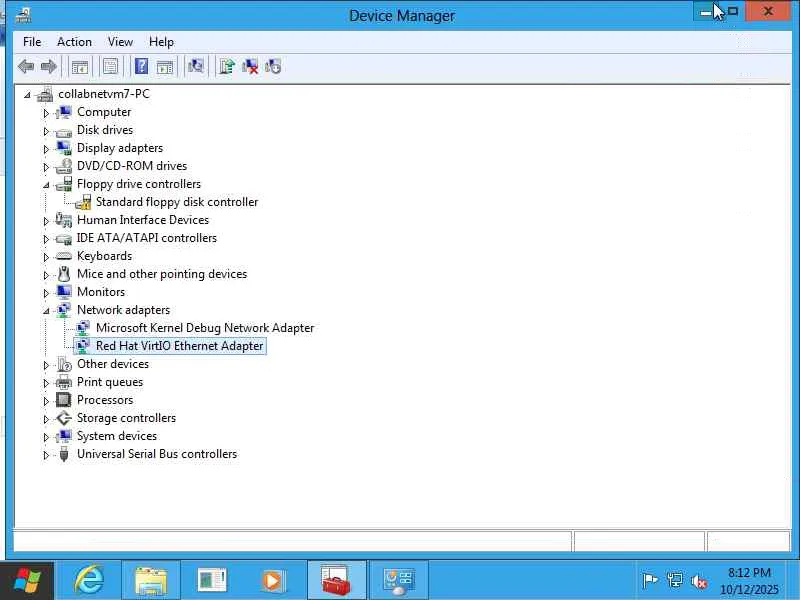Click the Action Center flag tray icon
The height and width of the screenshot is (600, 800).
649,581
